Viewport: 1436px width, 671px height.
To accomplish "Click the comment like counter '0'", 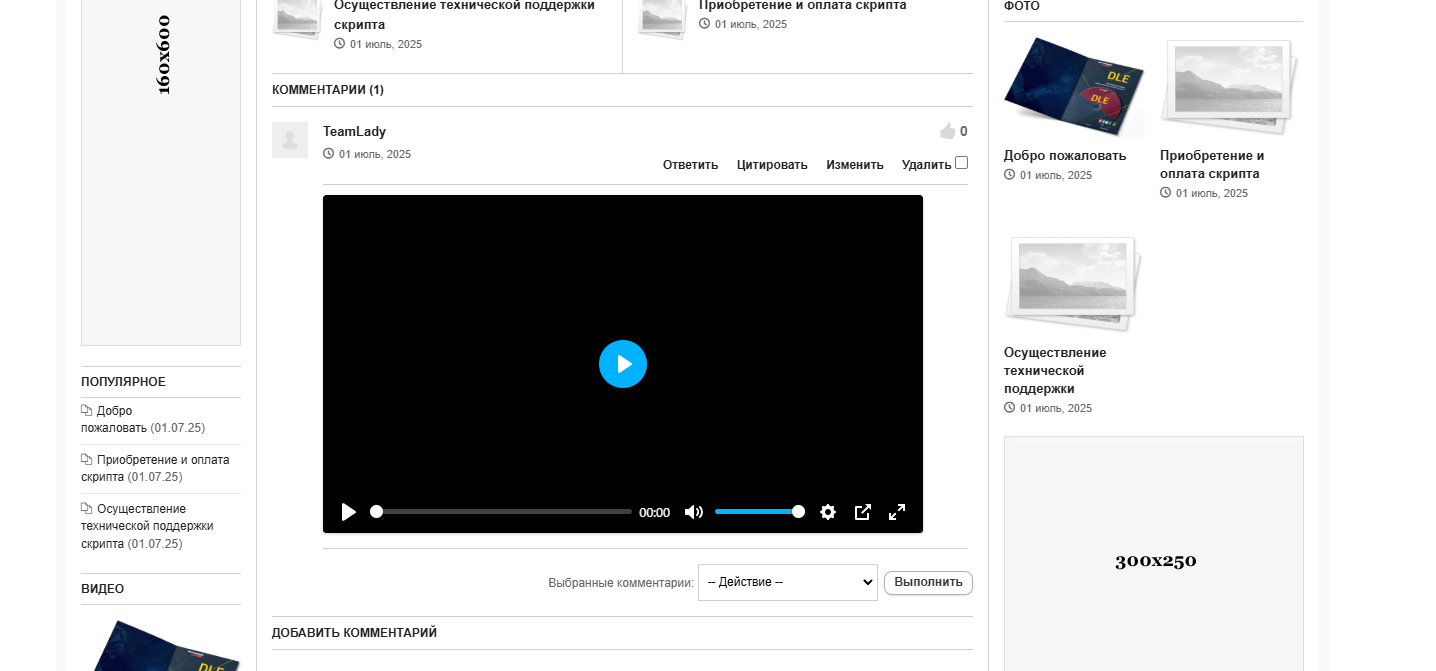I will click(964, 131).
